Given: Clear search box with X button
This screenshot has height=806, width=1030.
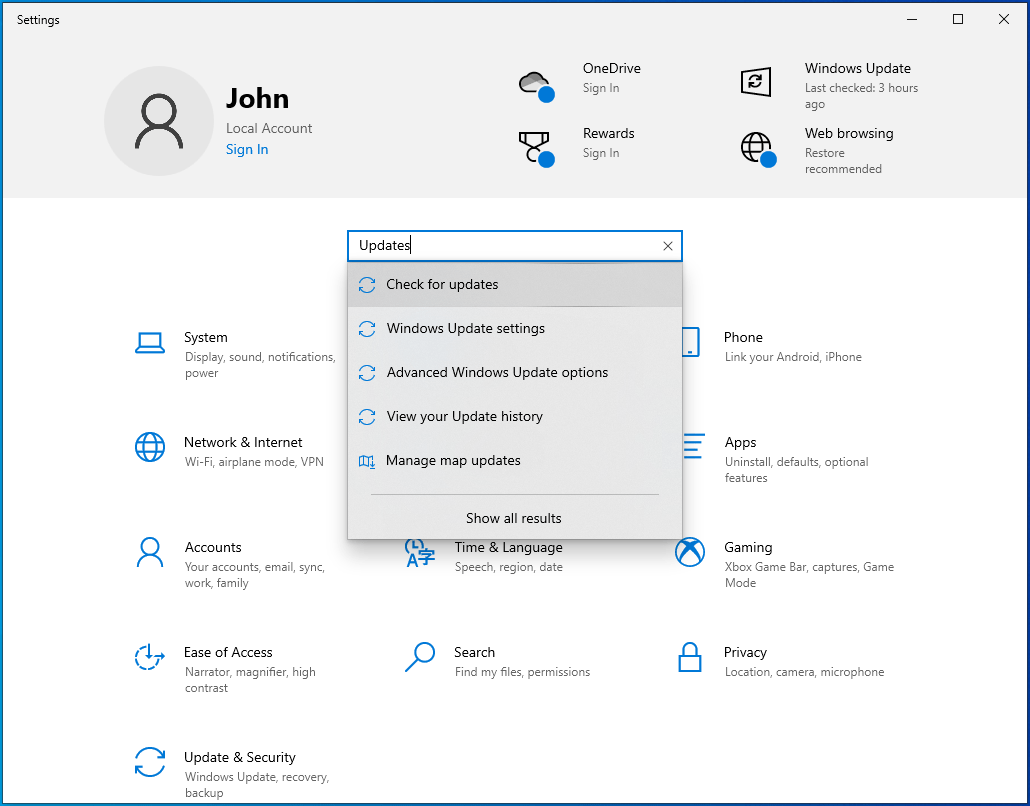Looking at the screenshot, I should pos(668,246).
